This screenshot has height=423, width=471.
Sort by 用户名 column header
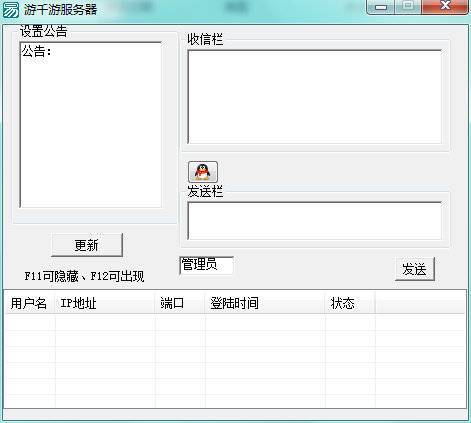point(30,303)
